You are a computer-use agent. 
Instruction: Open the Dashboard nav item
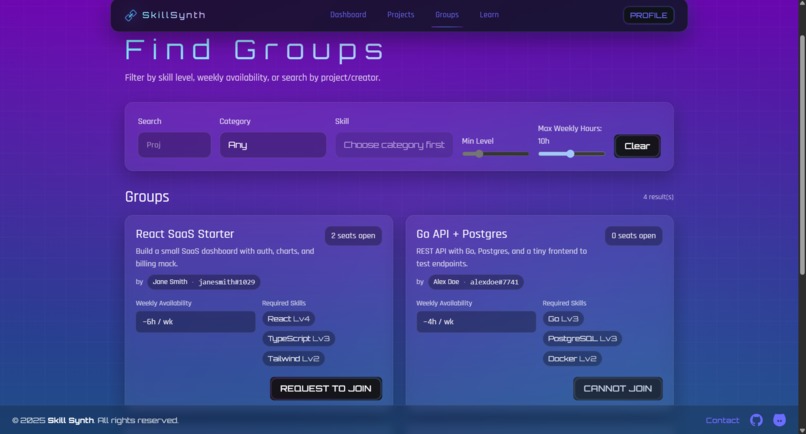click(348, 15)
